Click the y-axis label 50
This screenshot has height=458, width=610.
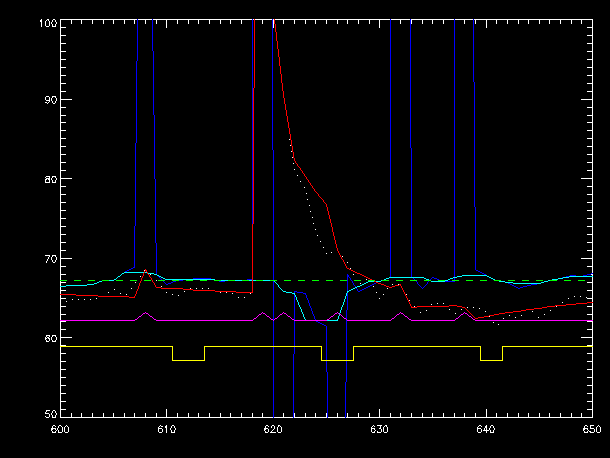click(51, 414)
